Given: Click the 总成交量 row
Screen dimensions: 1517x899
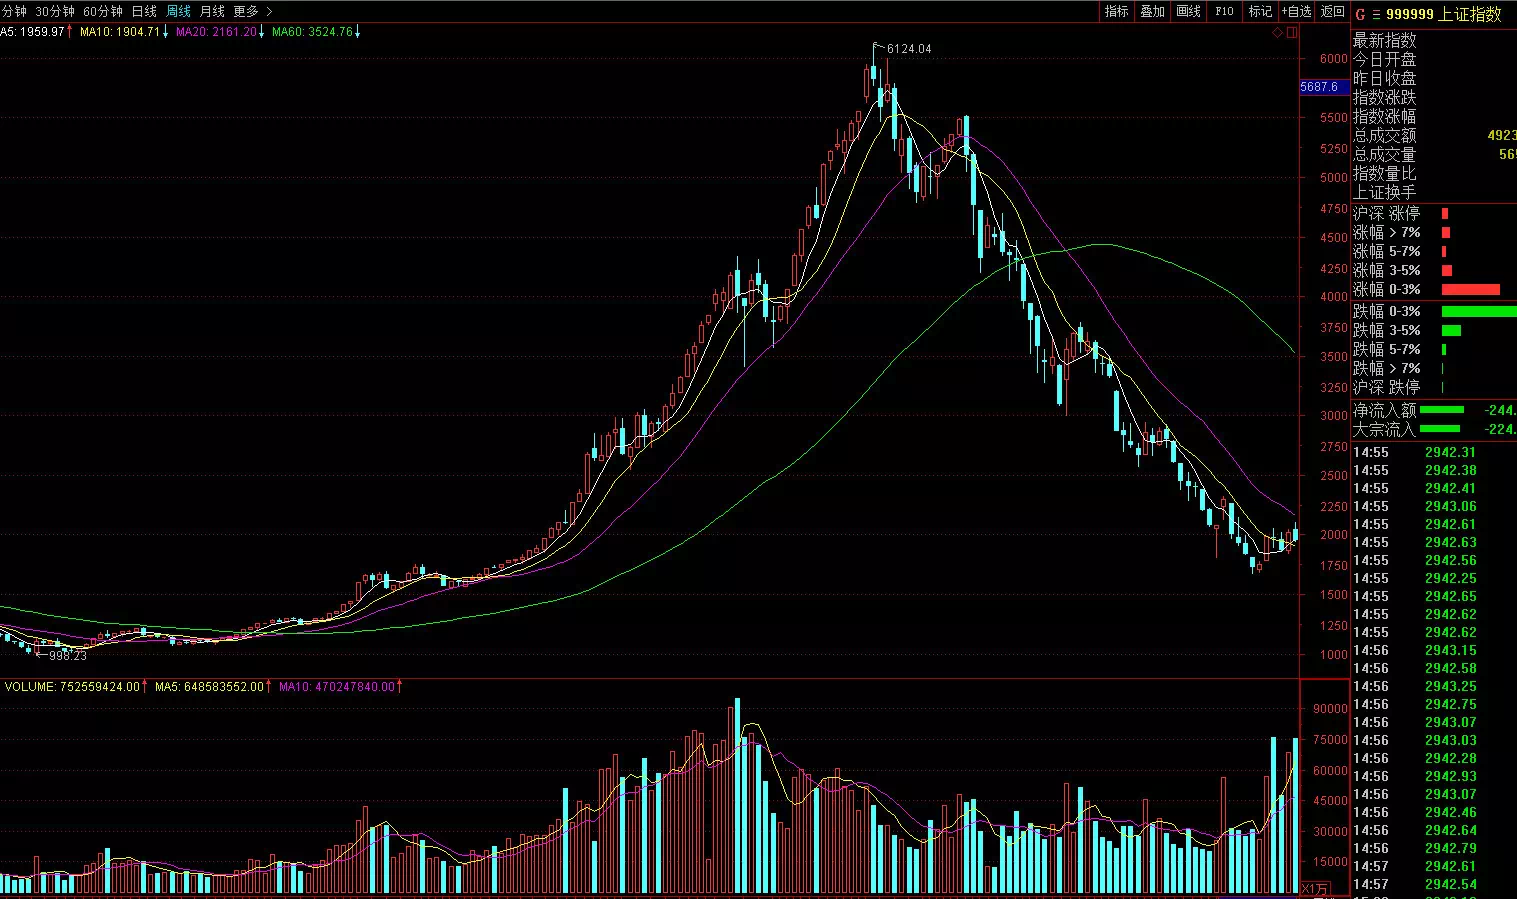Looking at the screenshot, I should click(1434, 154).
